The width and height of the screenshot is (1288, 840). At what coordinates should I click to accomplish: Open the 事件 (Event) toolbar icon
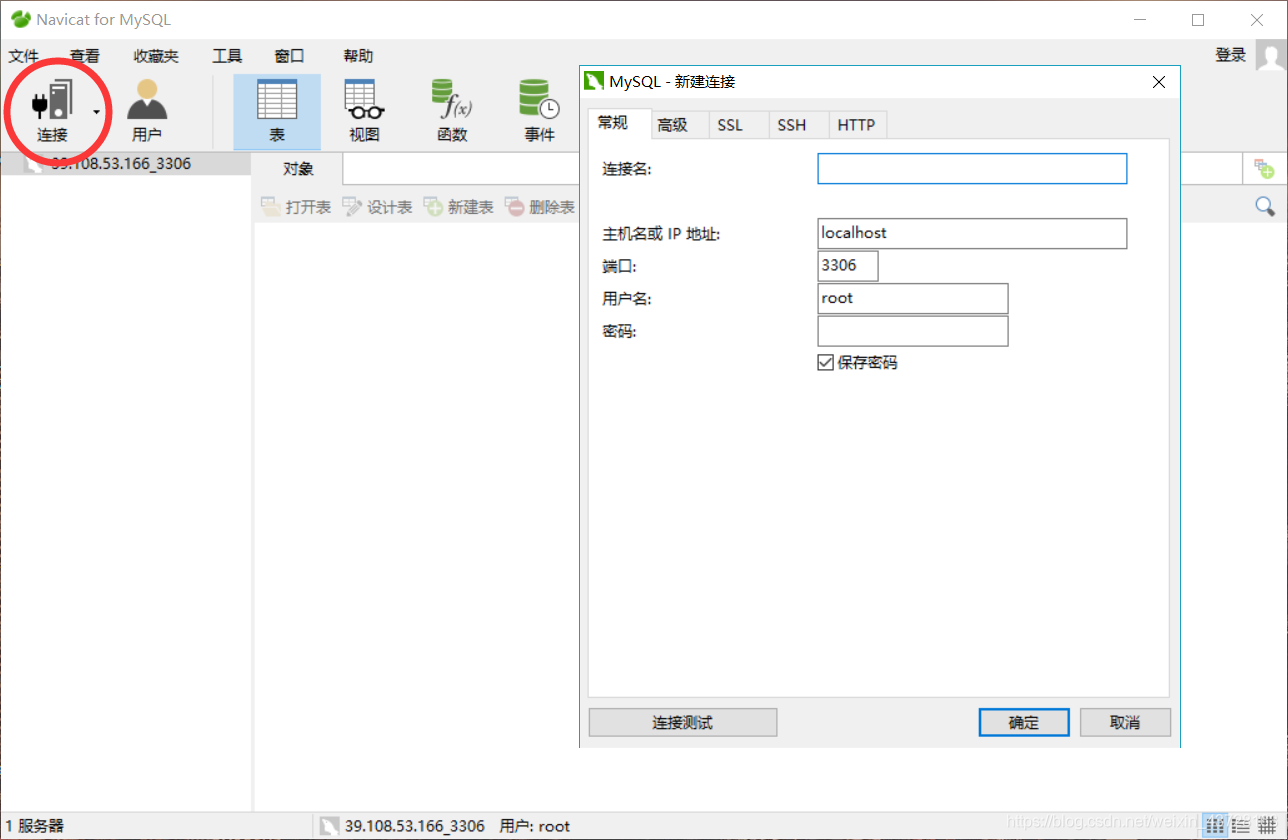tap(539, 110)
